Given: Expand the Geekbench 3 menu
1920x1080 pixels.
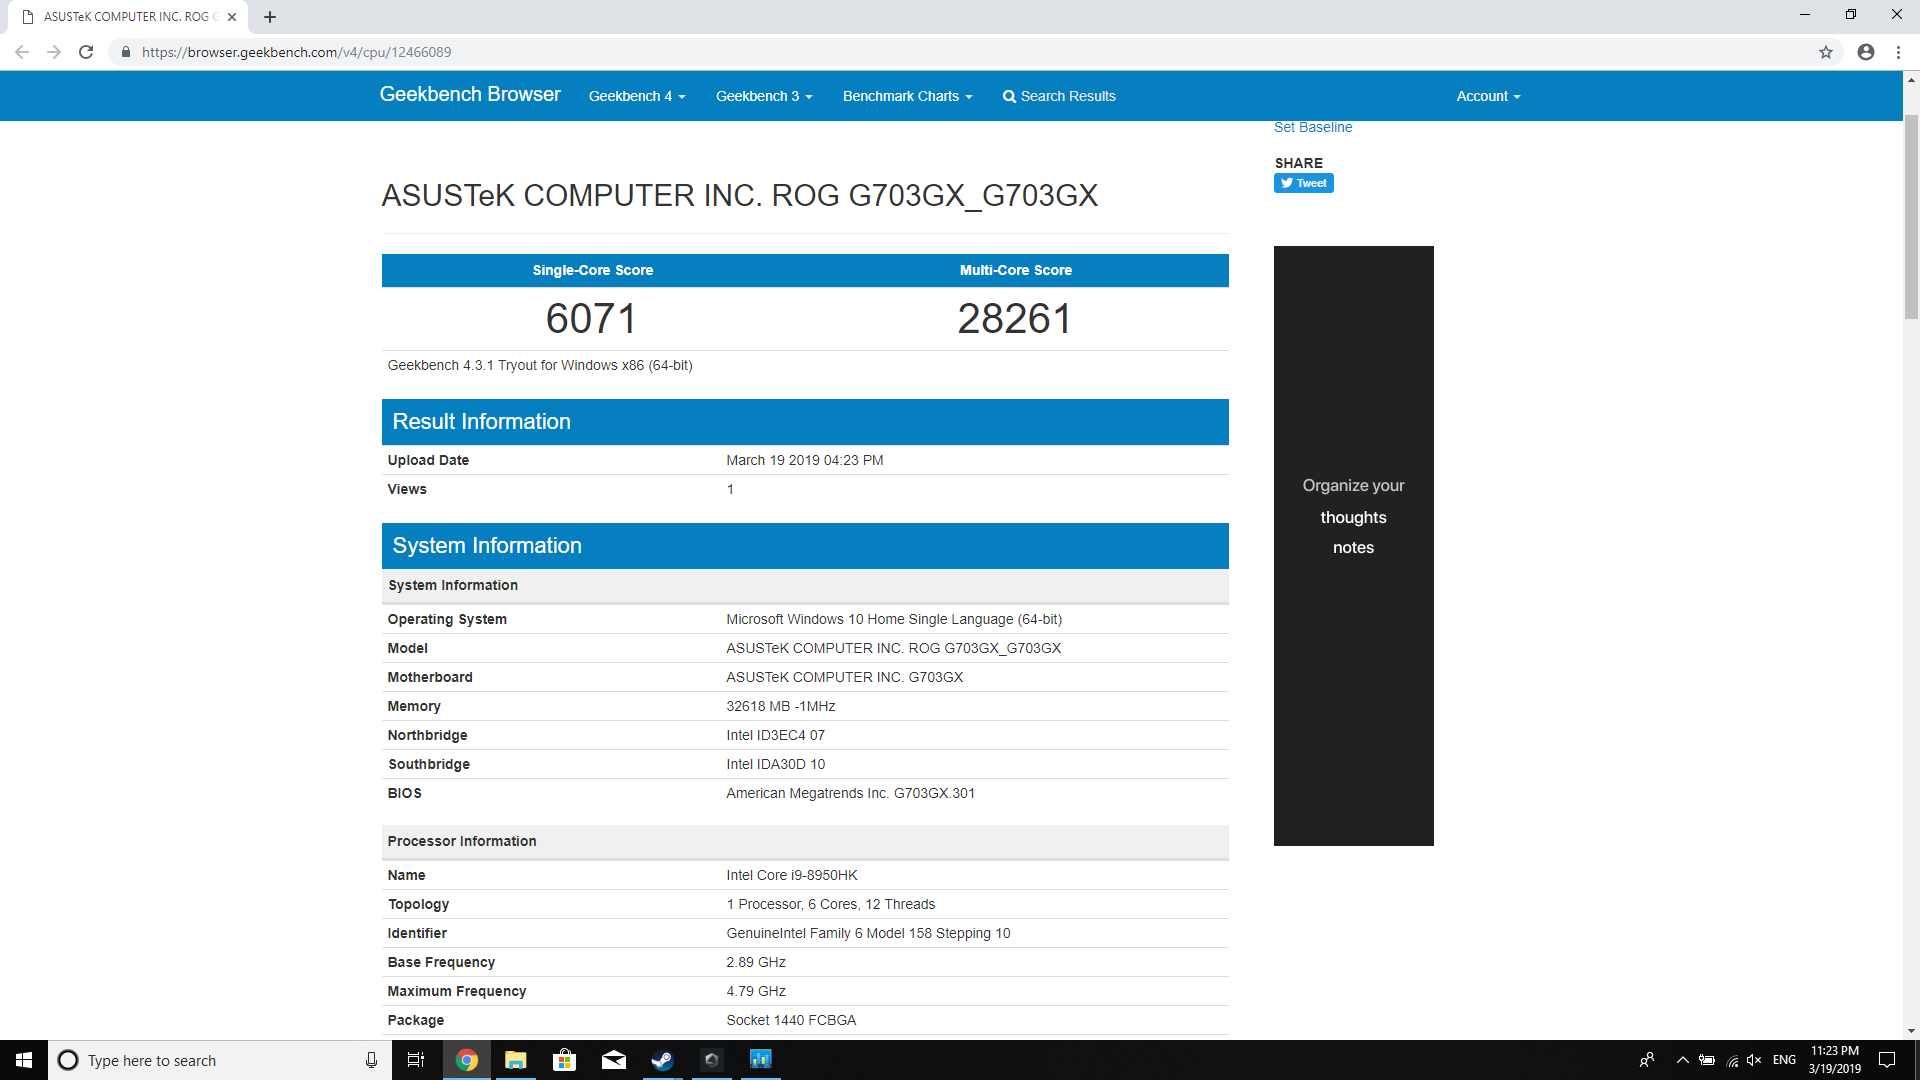Looking at the screenshot, I should click(764, 96).
